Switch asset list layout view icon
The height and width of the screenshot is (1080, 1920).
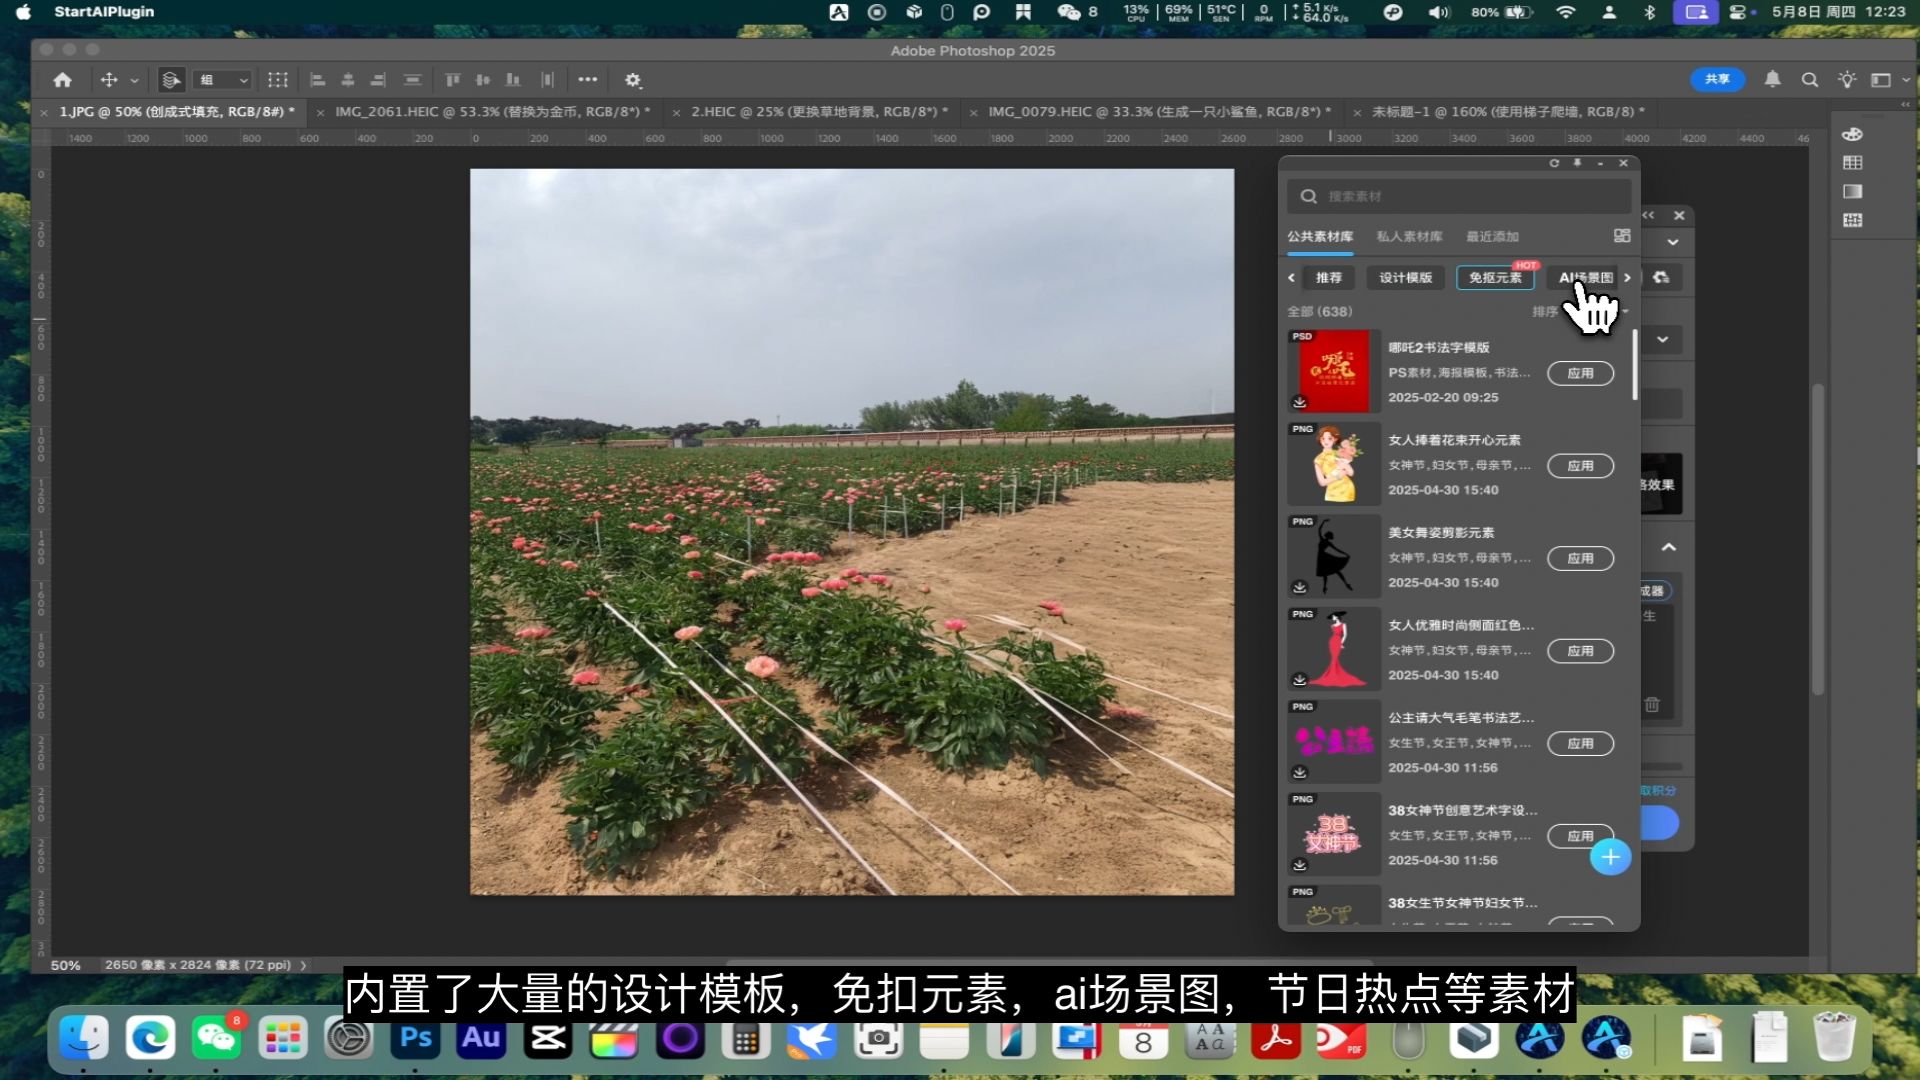click(x=1622, y=236)
